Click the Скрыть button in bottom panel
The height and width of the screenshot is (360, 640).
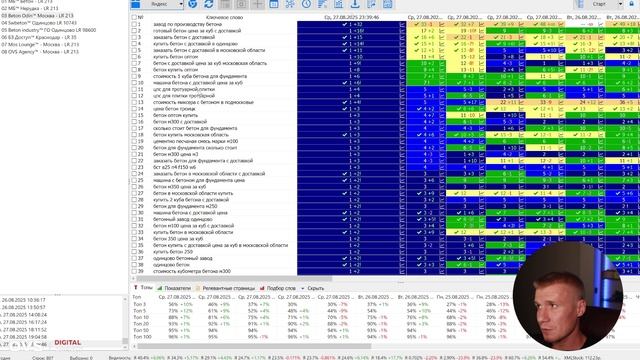tap(316, 288)
